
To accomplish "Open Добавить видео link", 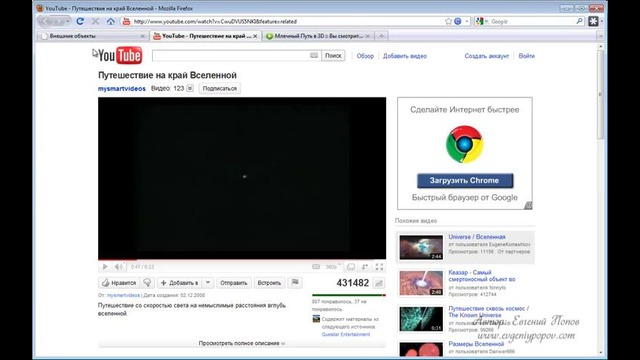I will [x=404, y=56].
